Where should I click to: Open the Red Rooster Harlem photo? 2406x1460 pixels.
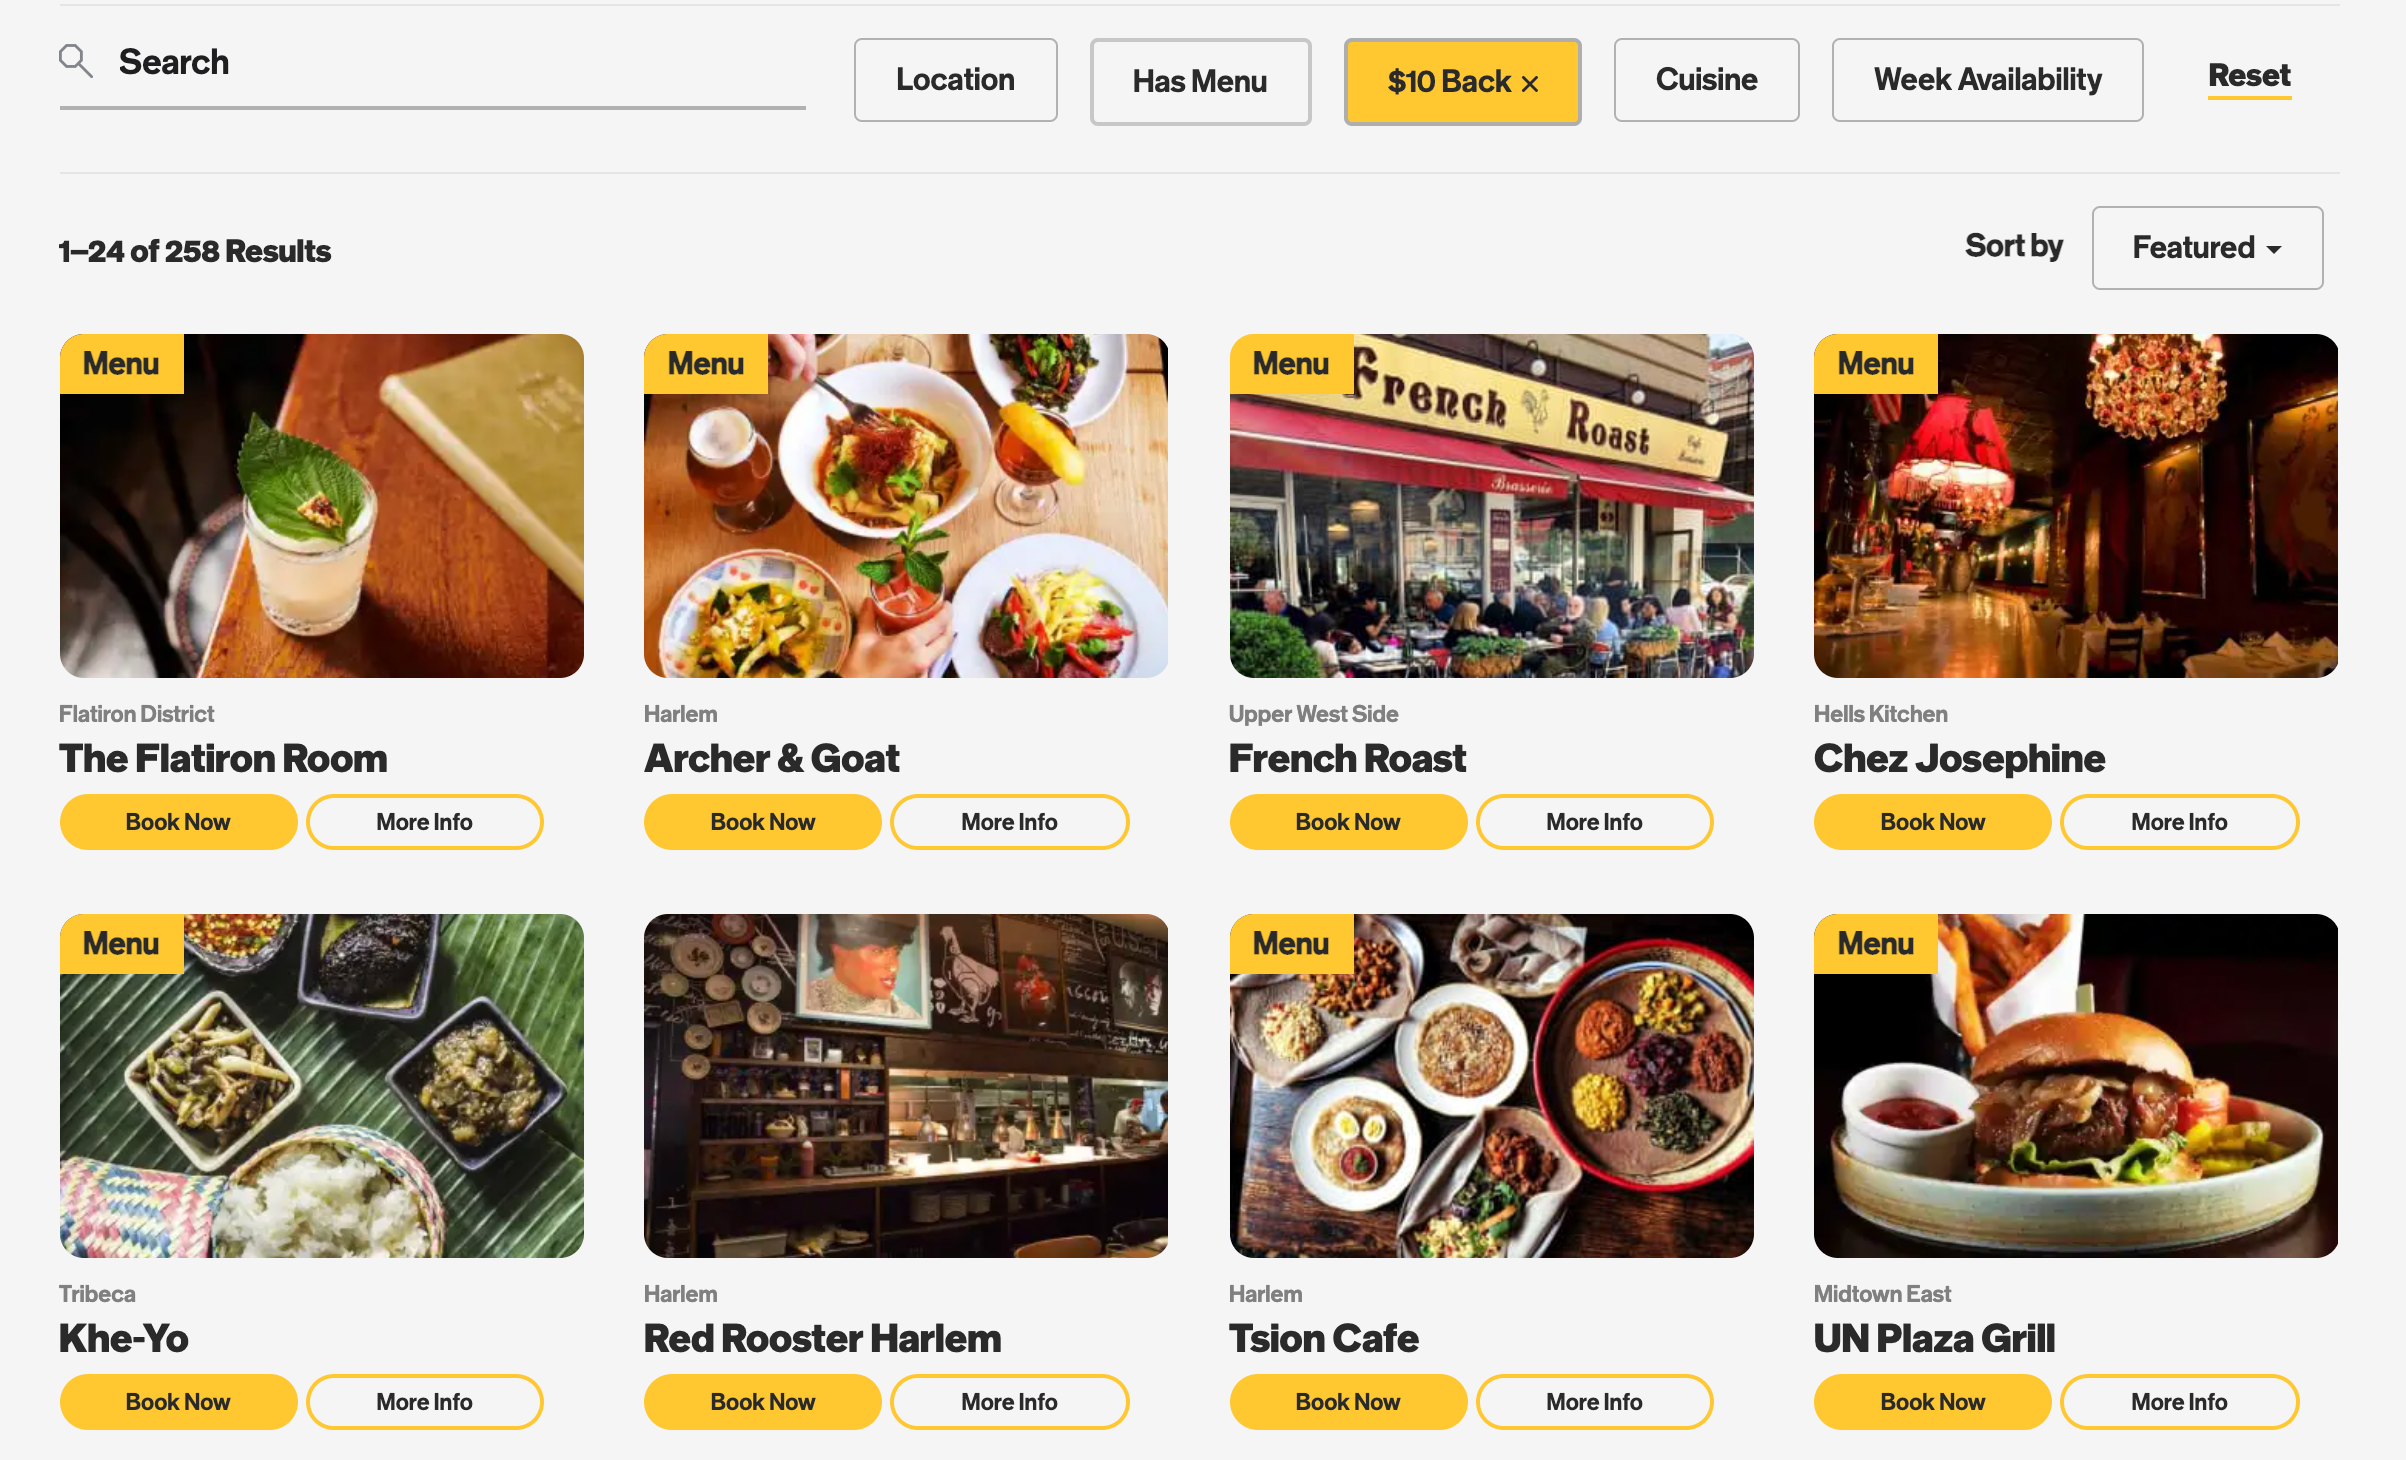click(x=906, y=1086)
